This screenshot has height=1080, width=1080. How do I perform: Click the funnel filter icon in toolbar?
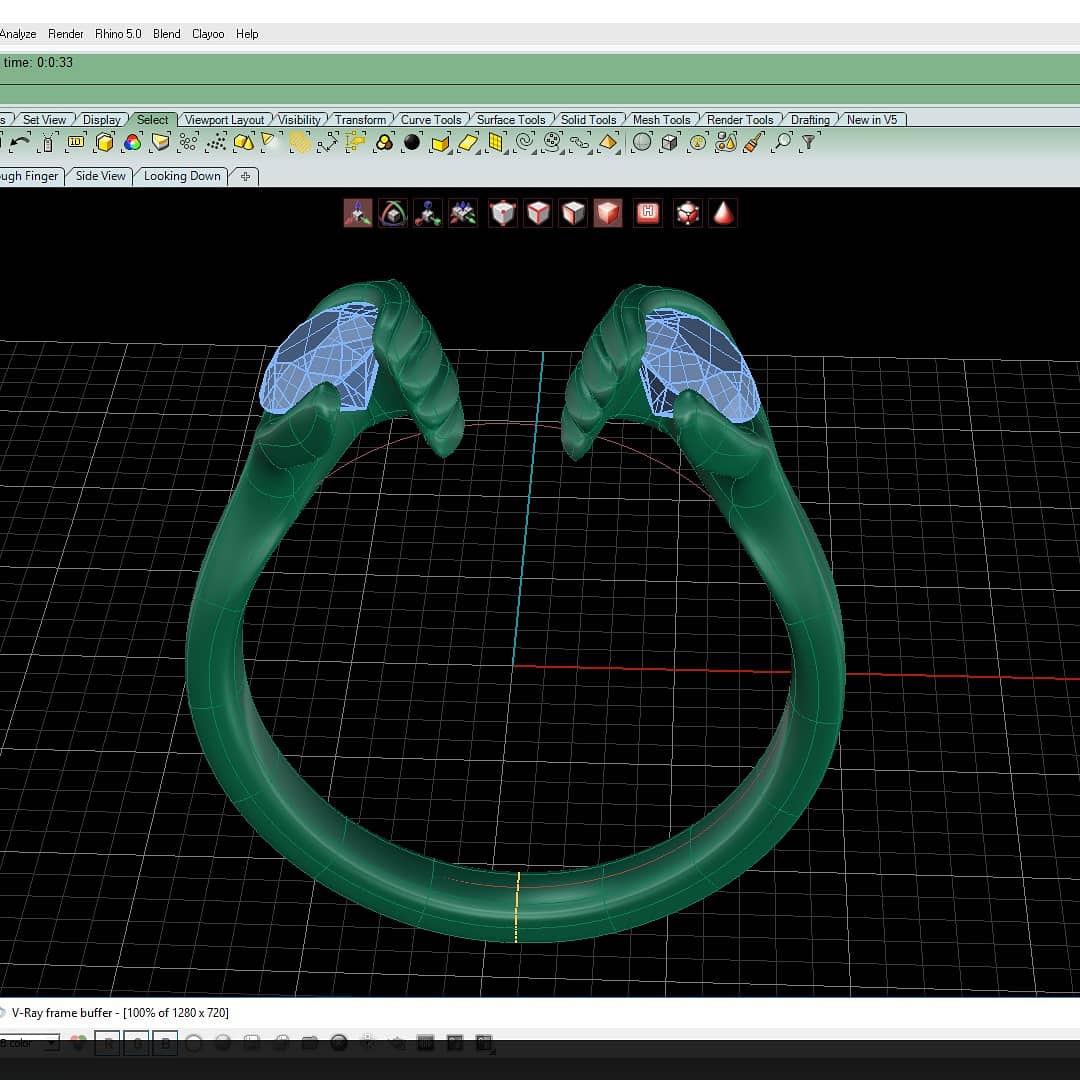(809, 142)
